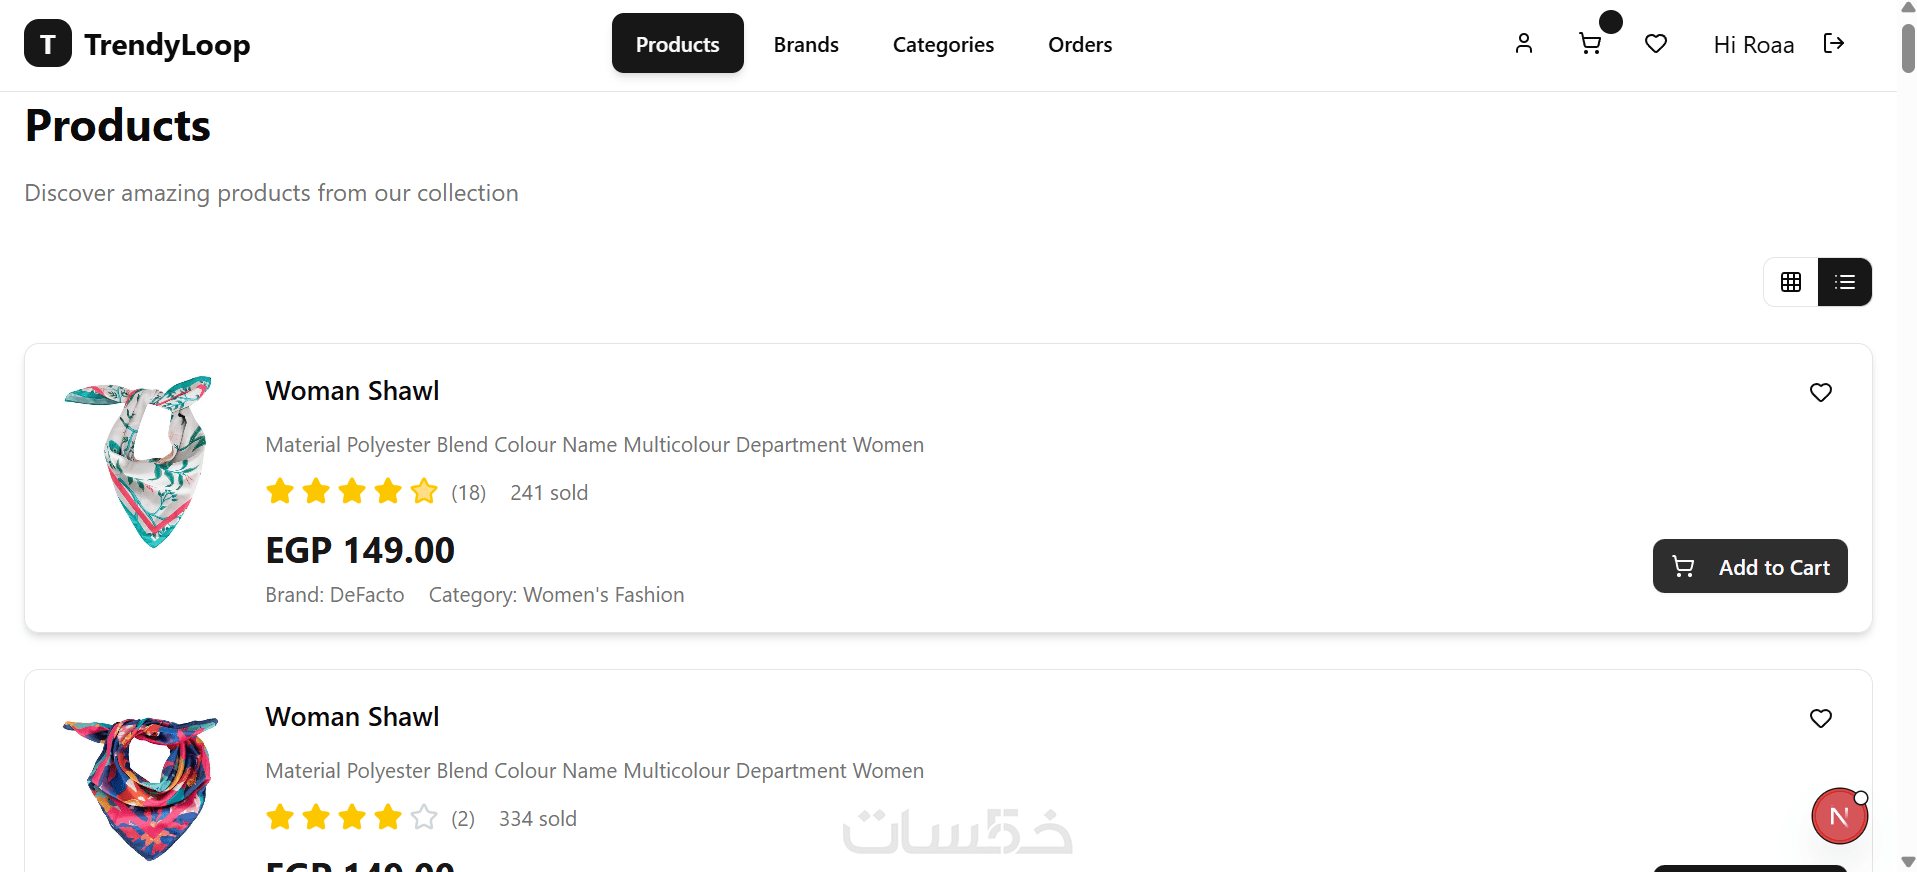Click the "Hi Roaa" greeting text
This screenshot has width=1917, height=872.
[x=1754, y=45]
